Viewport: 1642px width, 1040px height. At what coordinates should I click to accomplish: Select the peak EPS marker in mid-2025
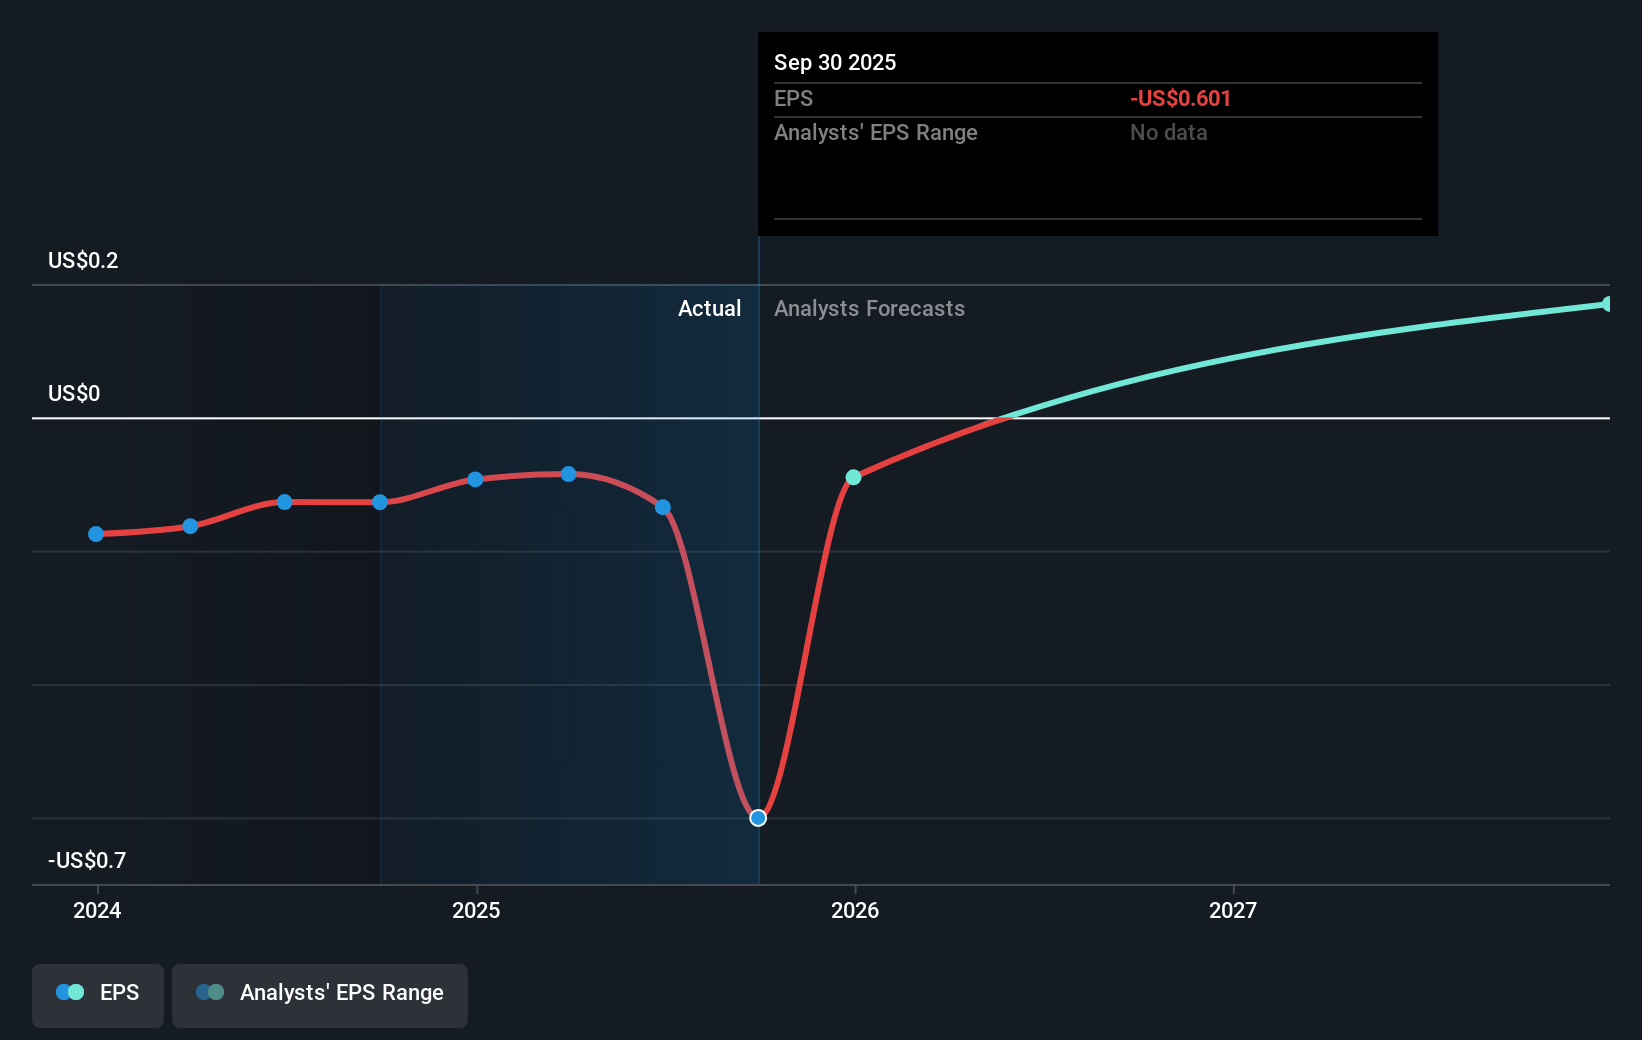(x=569, y=474)
